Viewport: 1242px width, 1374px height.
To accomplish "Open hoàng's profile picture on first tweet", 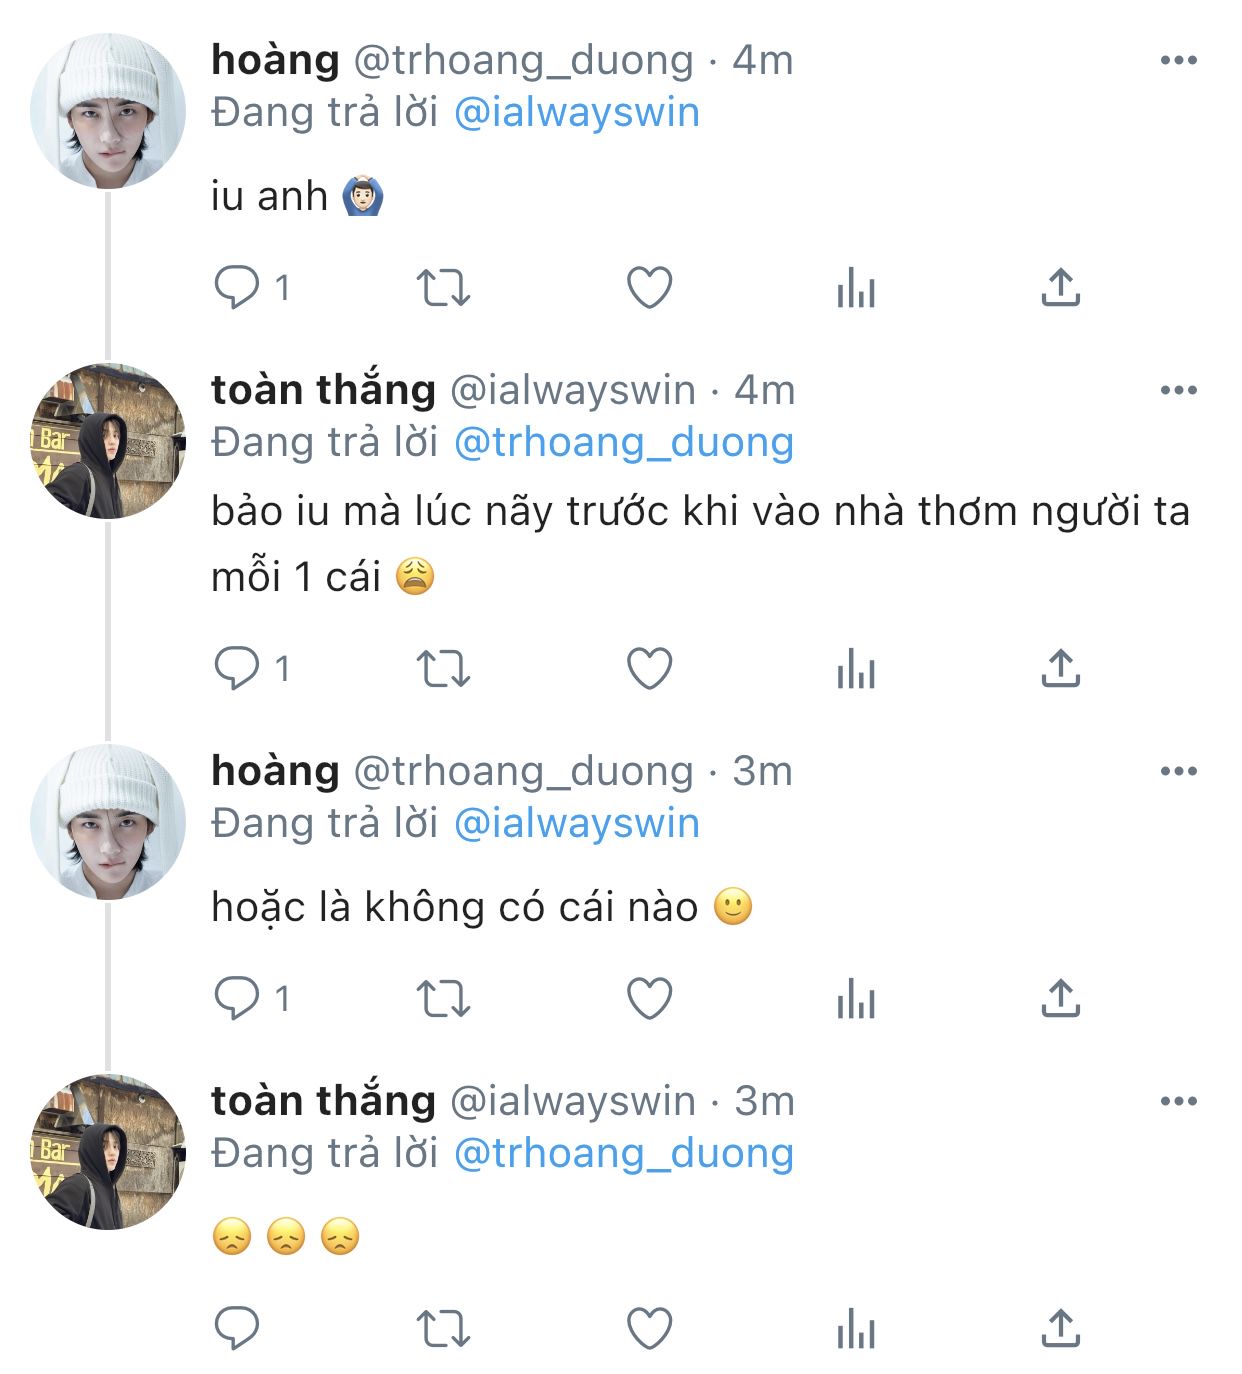I will (108, 111).
